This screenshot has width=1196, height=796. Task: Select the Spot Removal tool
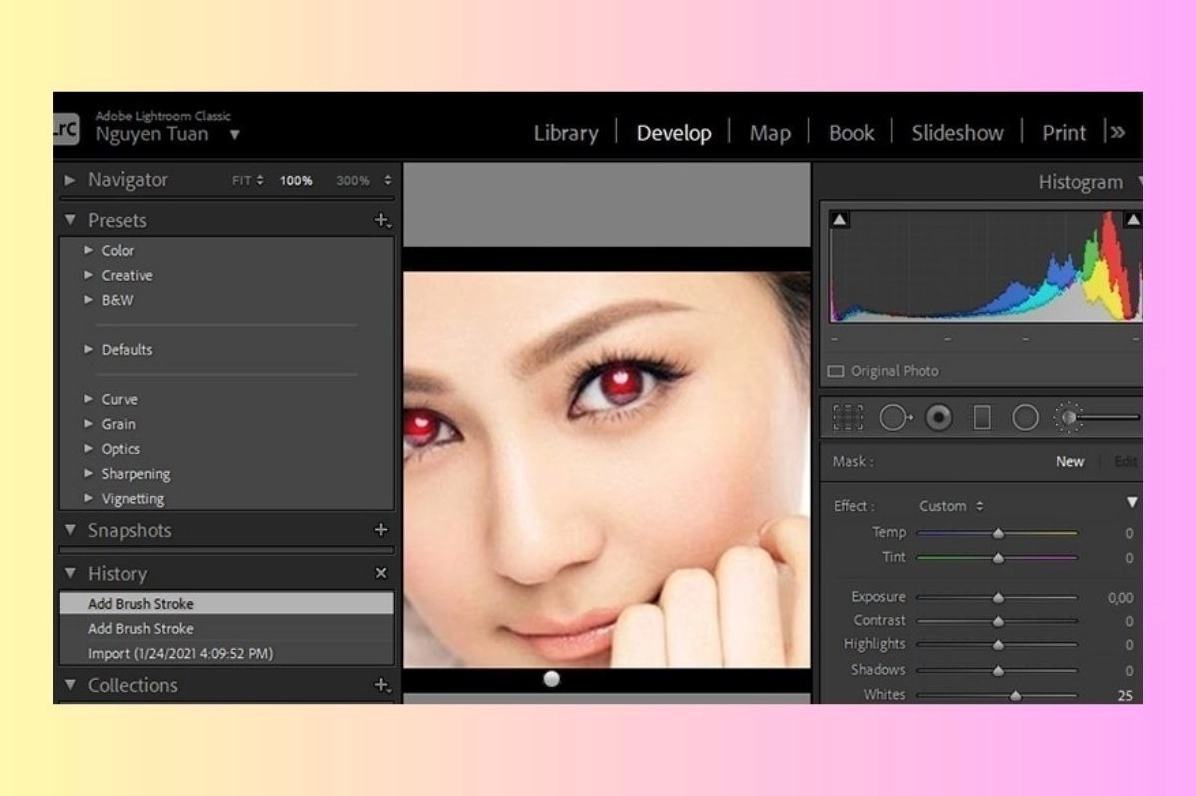tap(894, 418)
